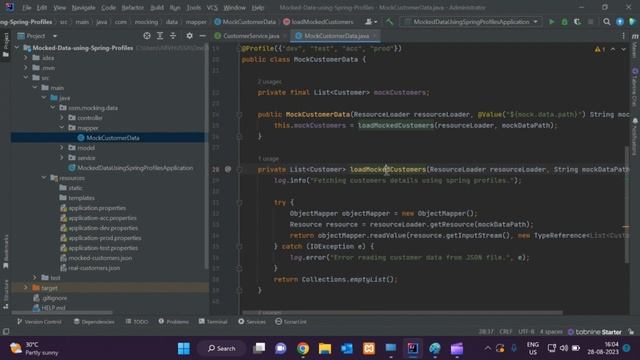
Task: Select opened file locator icon in Project panel
Action: click(x=147, y=36)
